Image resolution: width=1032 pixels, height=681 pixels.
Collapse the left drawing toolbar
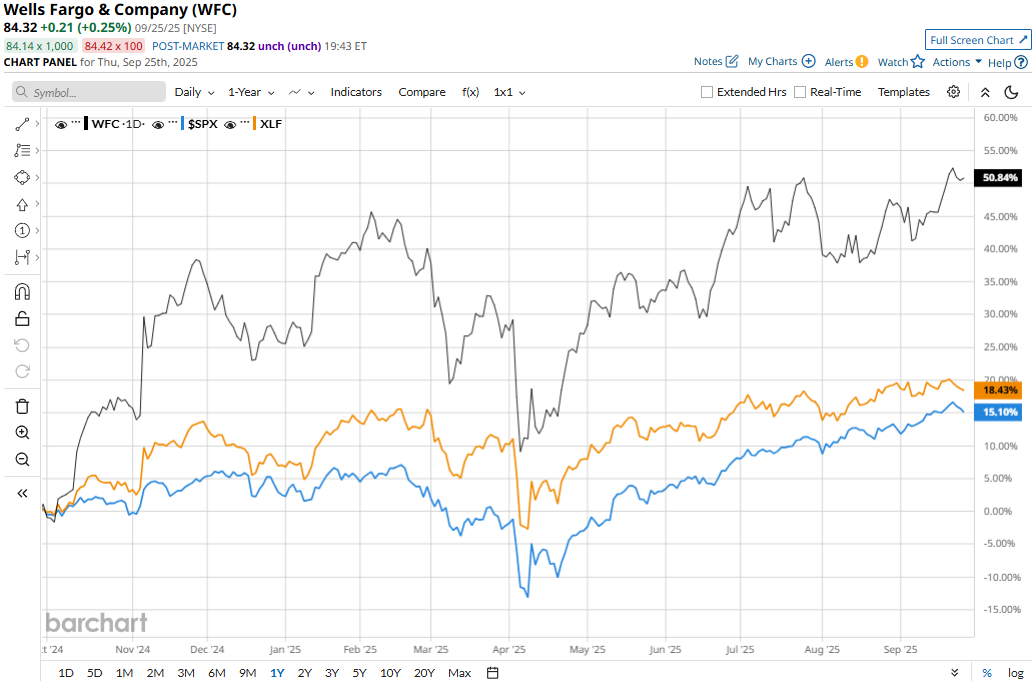click(22, 493)
